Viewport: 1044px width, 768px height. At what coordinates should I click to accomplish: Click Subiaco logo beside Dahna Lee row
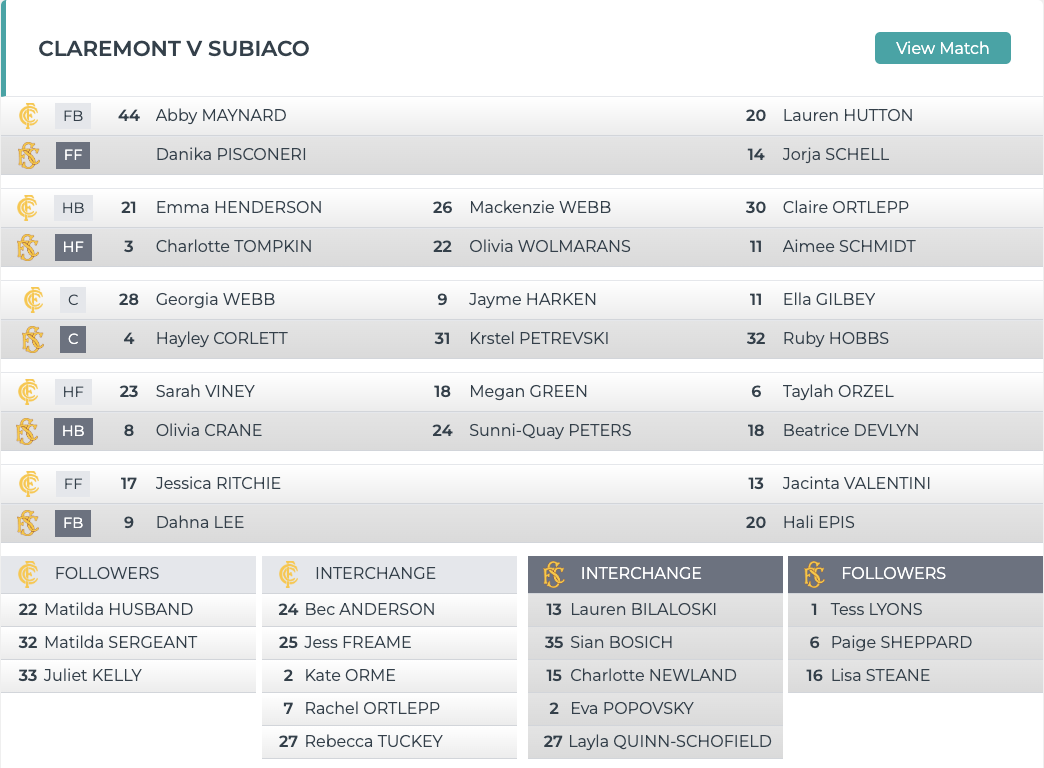point(29,523)
